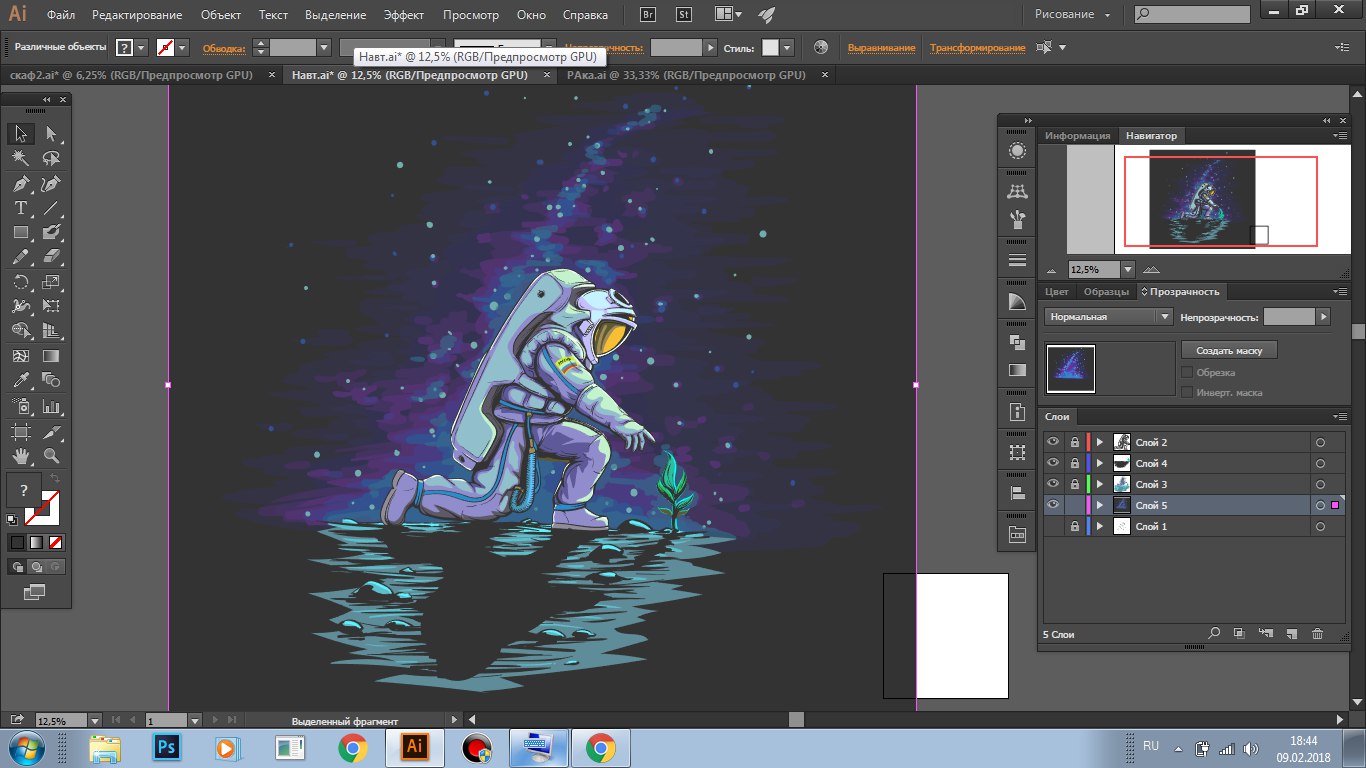The image size is (1366, 768).
Task: Select the Symbol Sprayer tool
Action: tap(21, 406)
